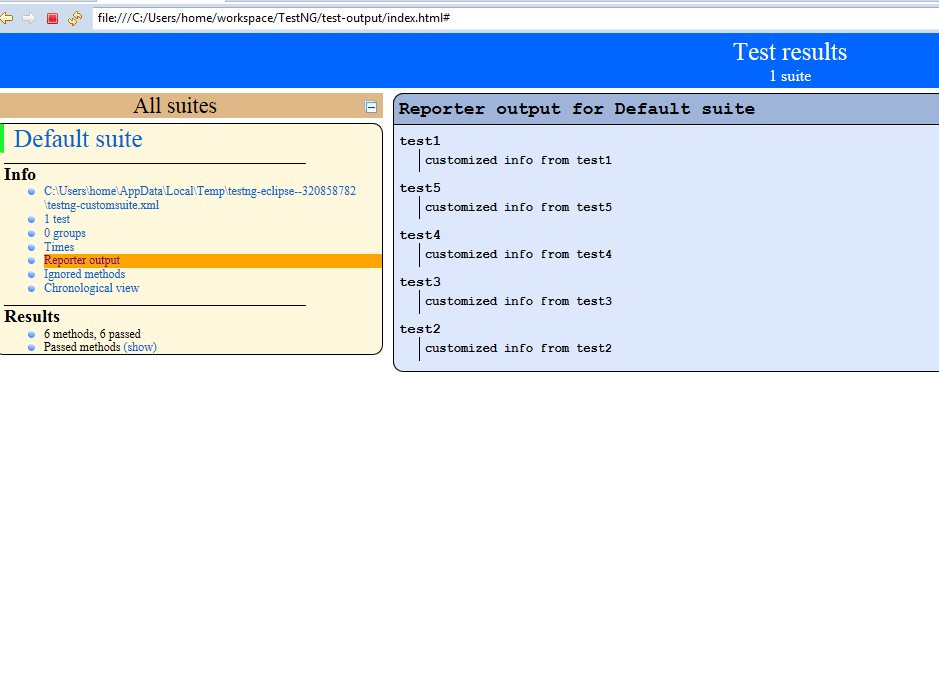This screenshot has height=692, width=939.
Task: Click the back navigation arrow icon
Action: [9, 17]
